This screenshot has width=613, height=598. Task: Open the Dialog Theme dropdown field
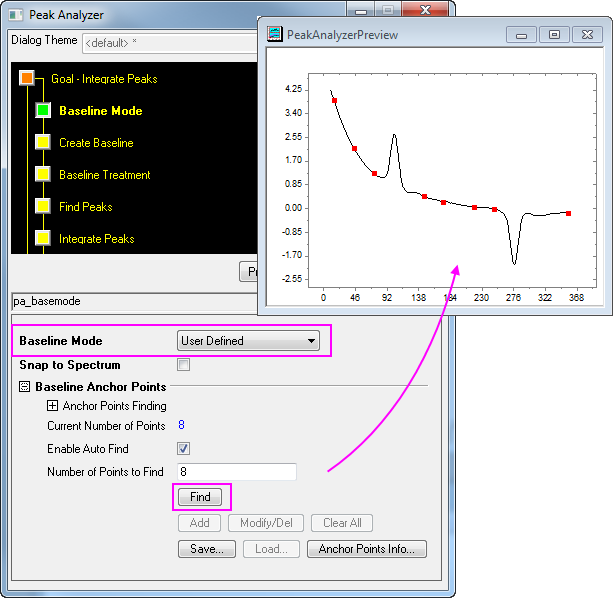coord(170,43)
